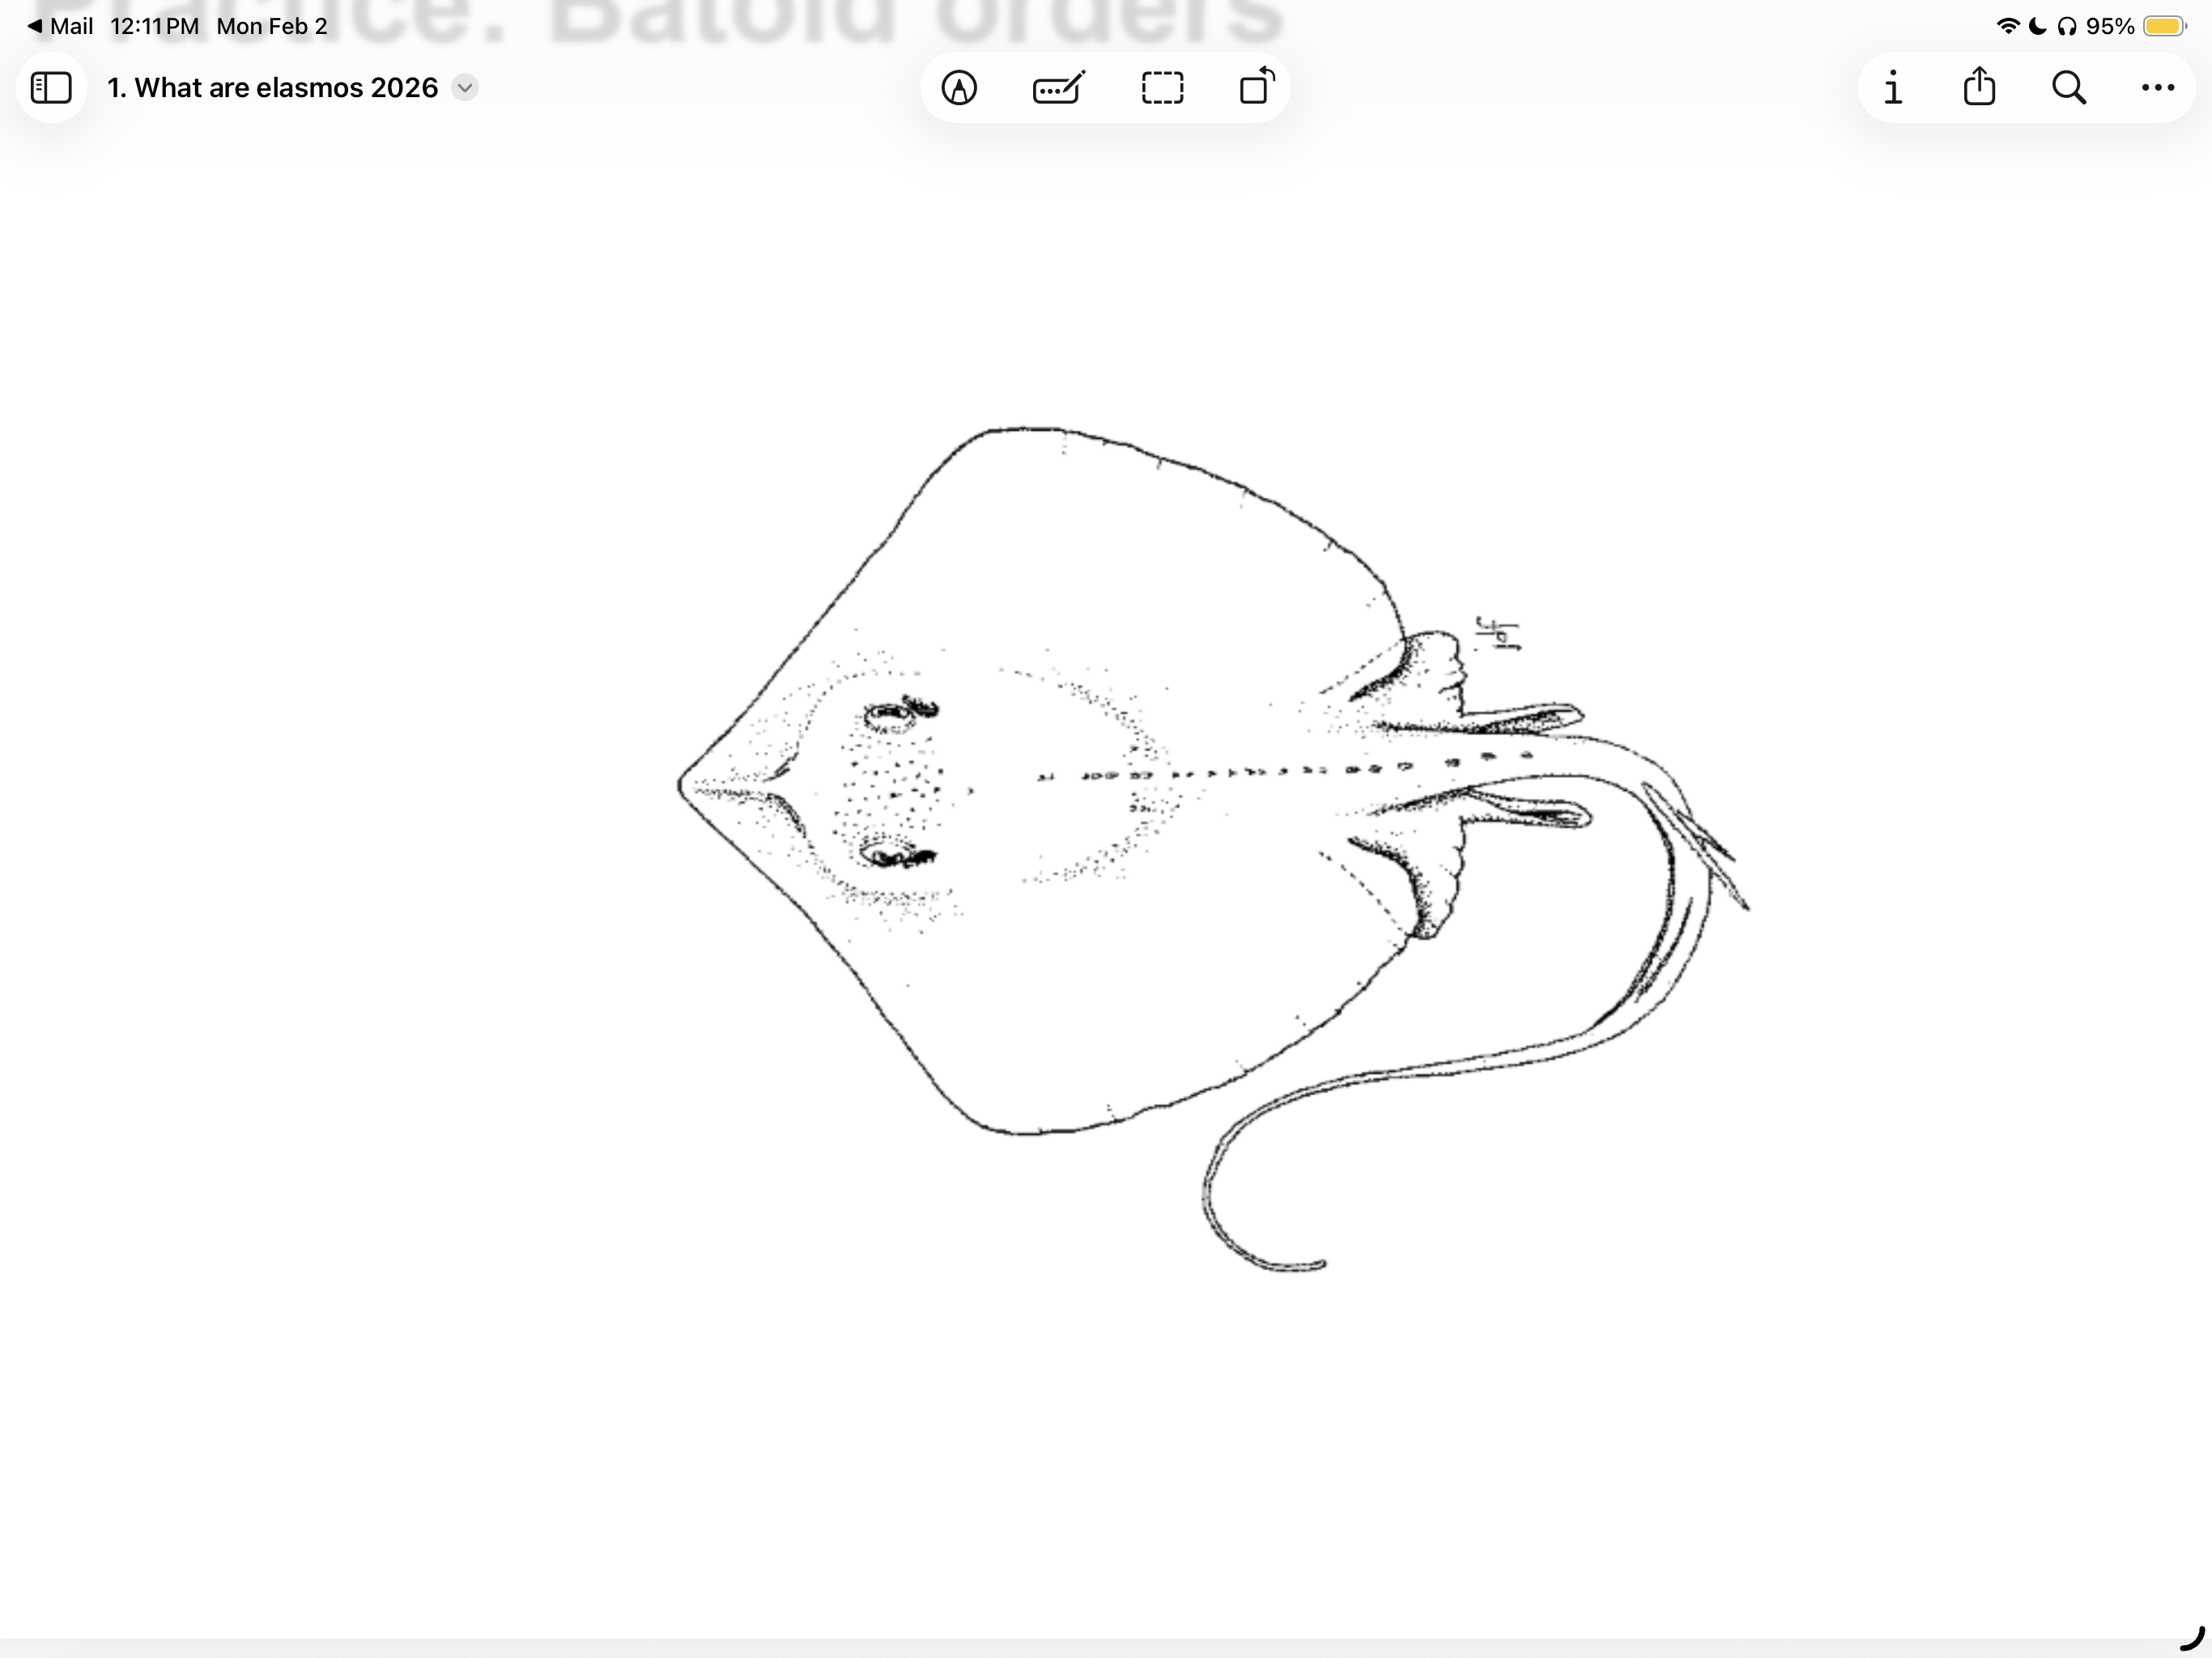
Task: Click the '1. What are elasmos 2026' title
Action: pyautogui.click(x=272, y=88)
